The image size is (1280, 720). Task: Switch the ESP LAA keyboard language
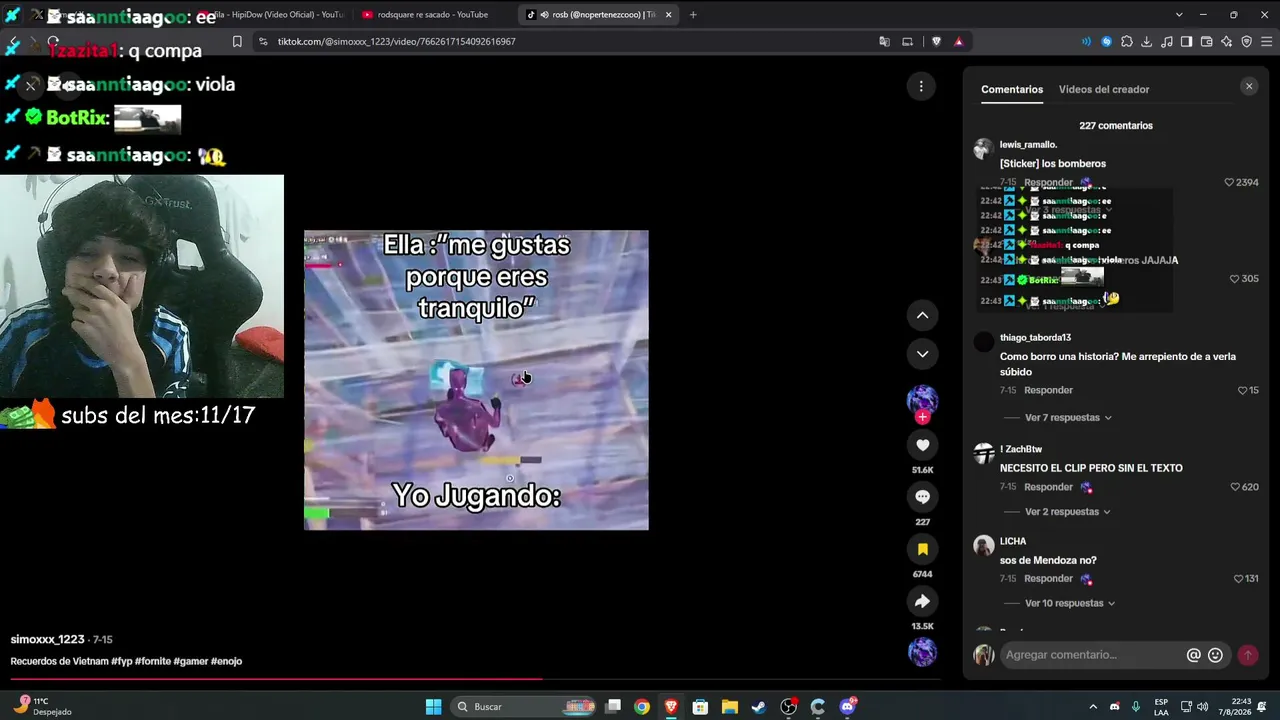[x=1161, y=707]
